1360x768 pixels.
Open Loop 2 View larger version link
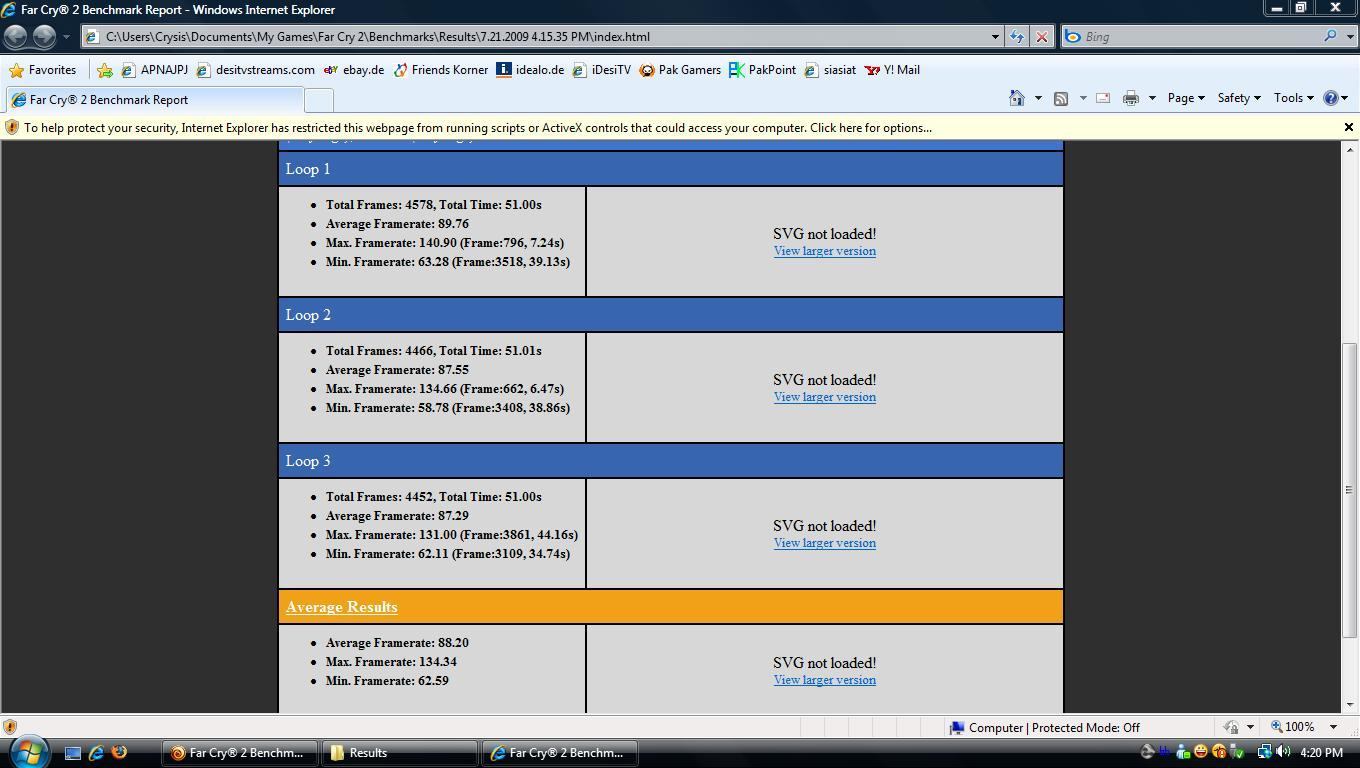point(824,397)
